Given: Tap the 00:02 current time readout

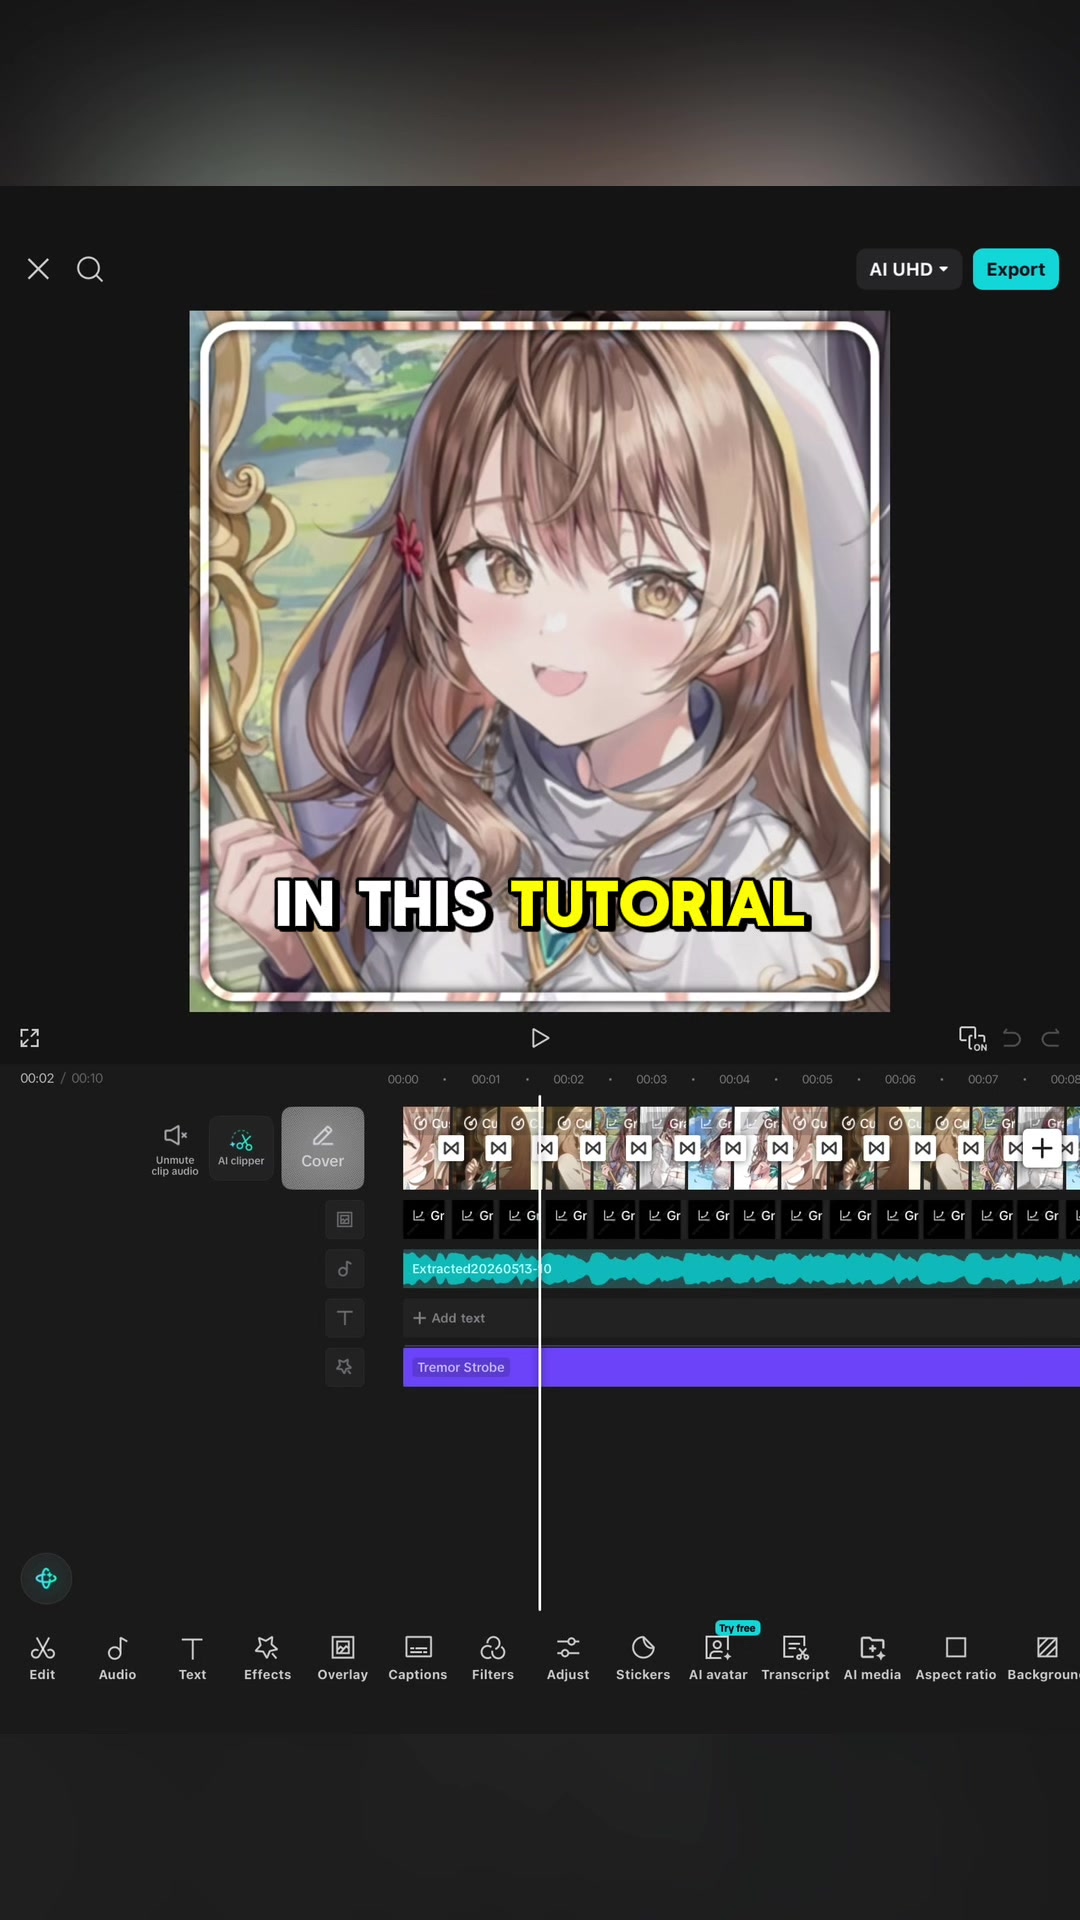Looking at the screenshot, I should pyautogui.click(x=37, y=1078).
